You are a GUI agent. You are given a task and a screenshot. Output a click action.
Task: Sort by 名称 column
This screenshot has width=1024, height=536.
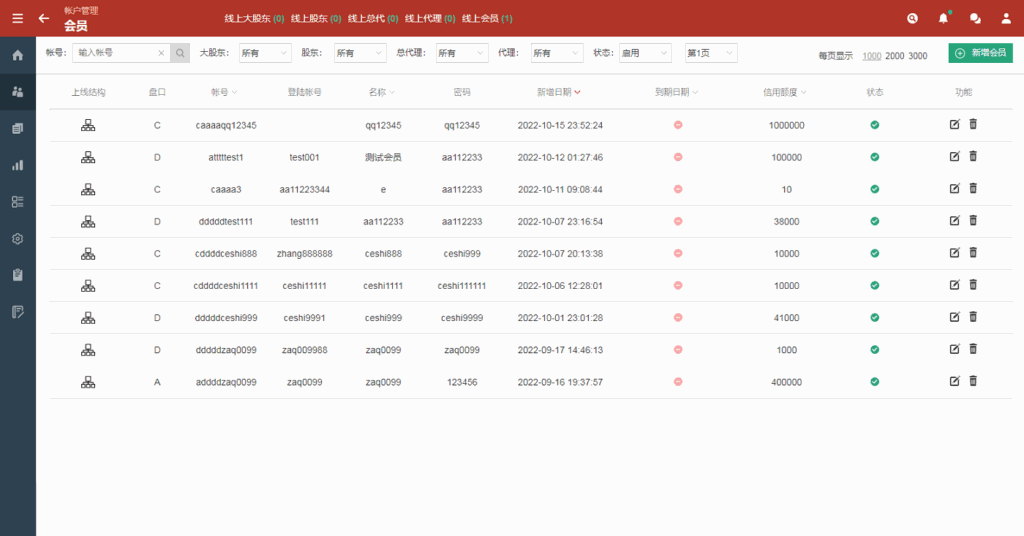coord(382,92)
